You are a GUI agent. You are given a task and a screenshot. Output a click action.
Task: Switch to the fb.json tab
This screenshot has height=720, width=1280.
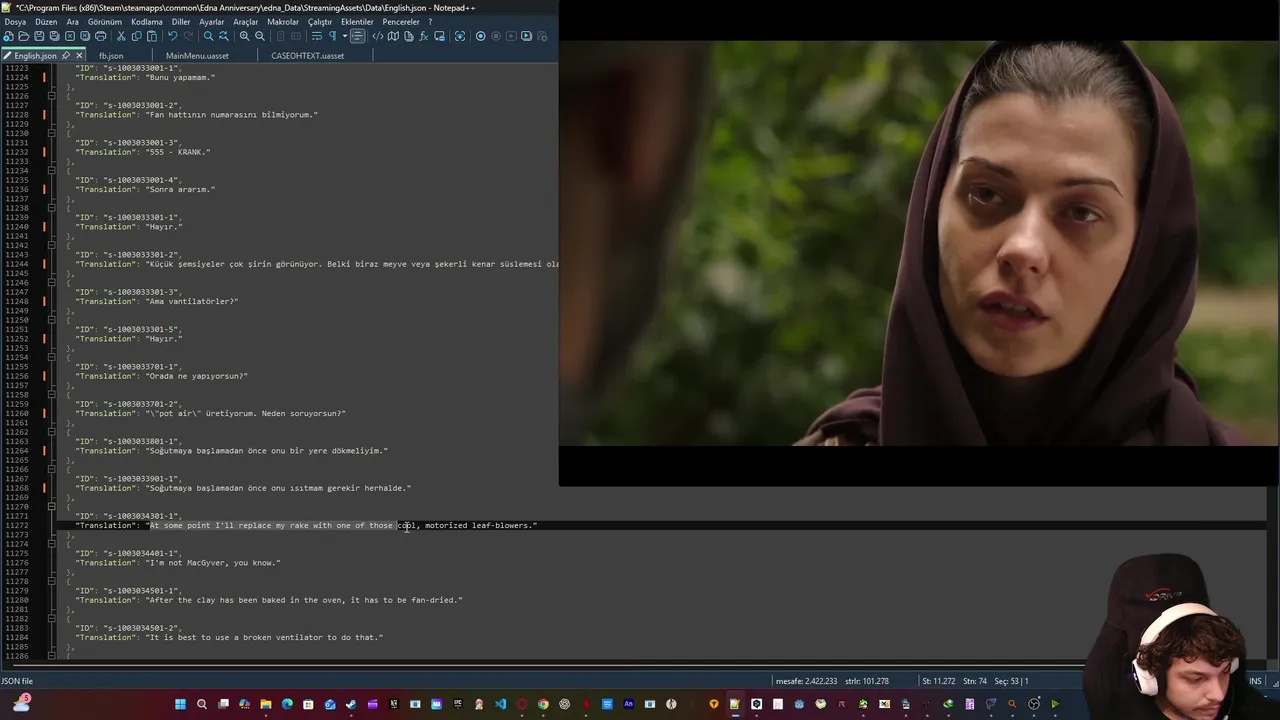pos(111,56)
